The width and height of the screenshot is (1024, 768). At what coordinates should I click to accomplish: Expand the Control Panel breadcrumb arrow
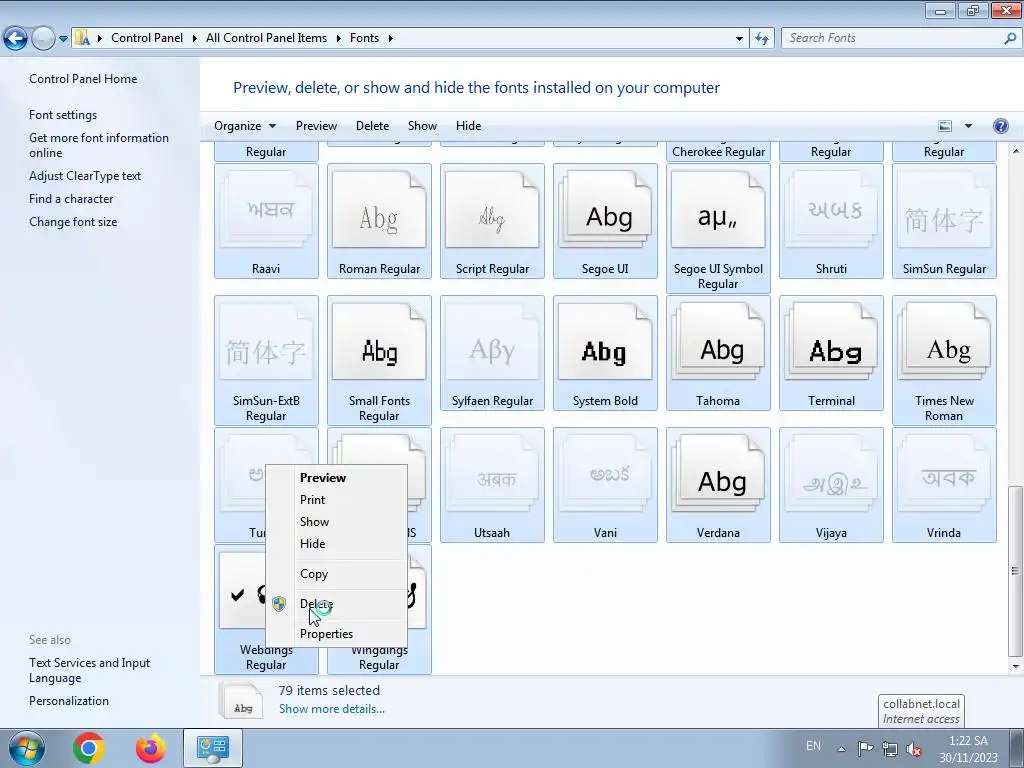(x=195, y=38)
